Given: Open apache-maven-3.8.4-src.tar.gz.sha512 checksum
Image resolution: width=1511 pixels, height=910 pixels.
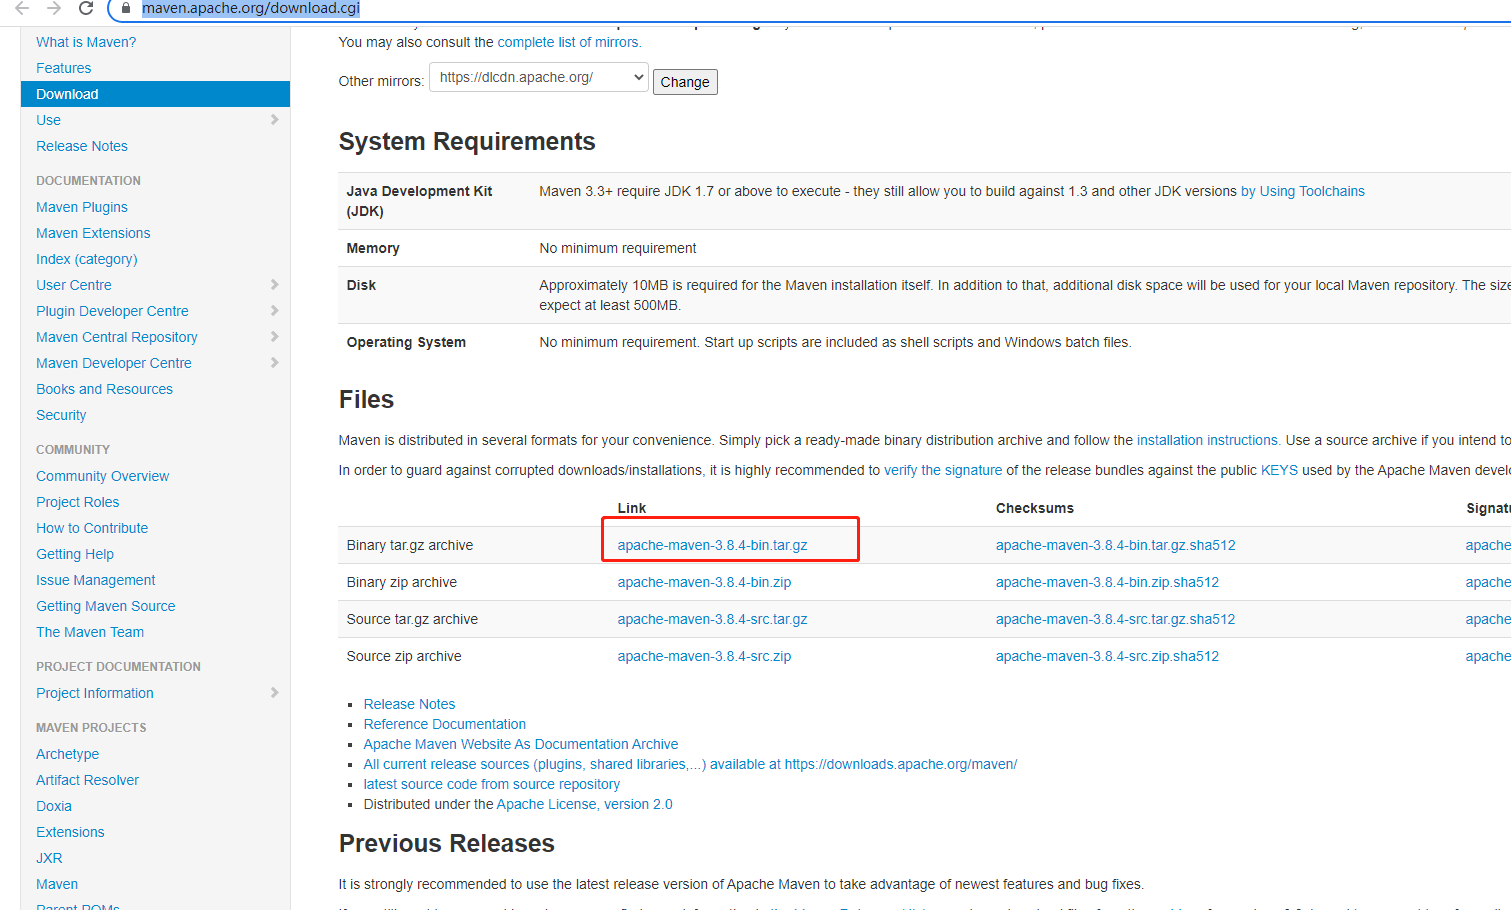Looking at the screenshot, I should (x=1116, y=619).
